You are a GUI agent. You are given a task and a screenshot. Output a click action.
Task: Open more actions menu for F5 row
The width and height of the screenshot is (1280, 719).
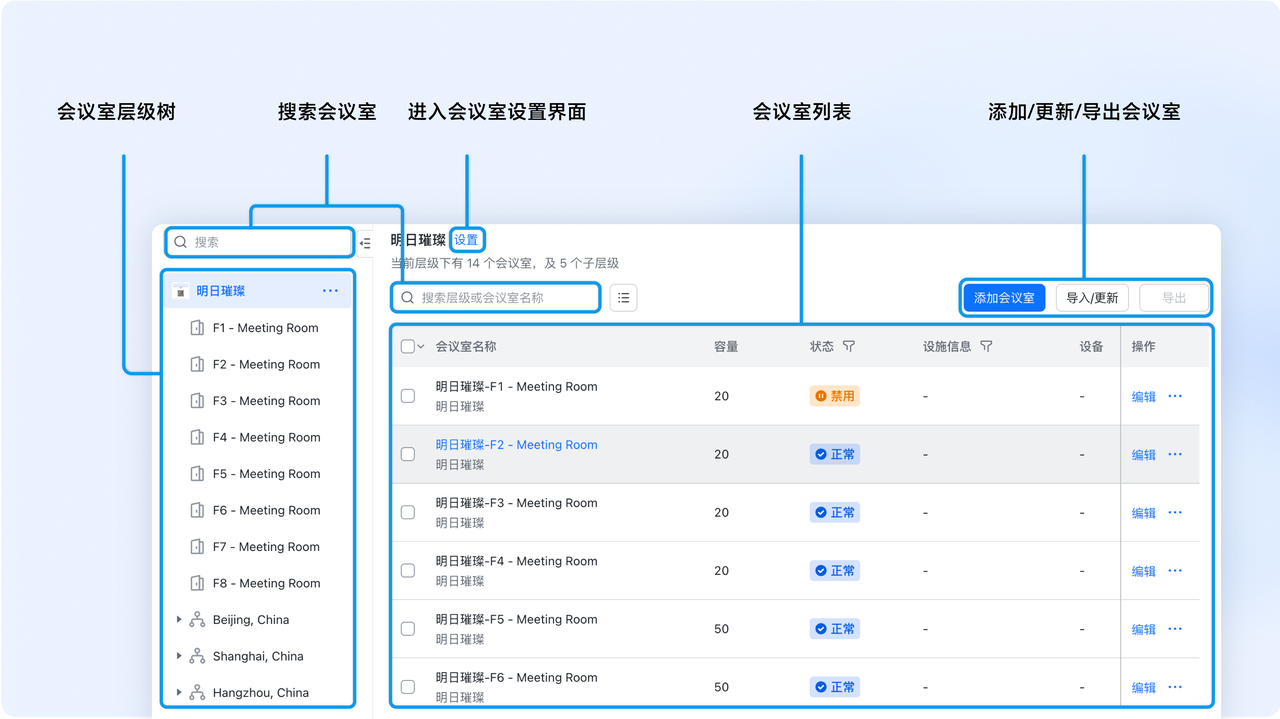1175,629
